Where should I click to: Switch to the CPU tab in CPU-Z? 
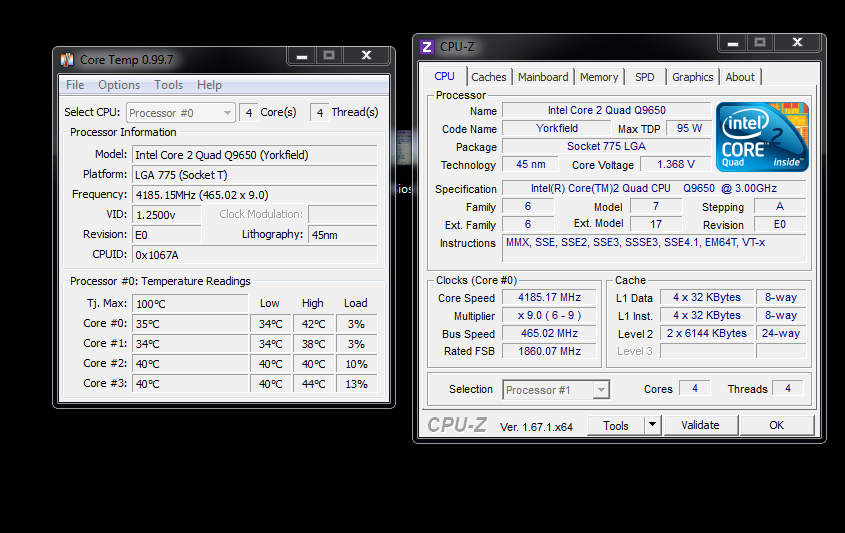445,76
